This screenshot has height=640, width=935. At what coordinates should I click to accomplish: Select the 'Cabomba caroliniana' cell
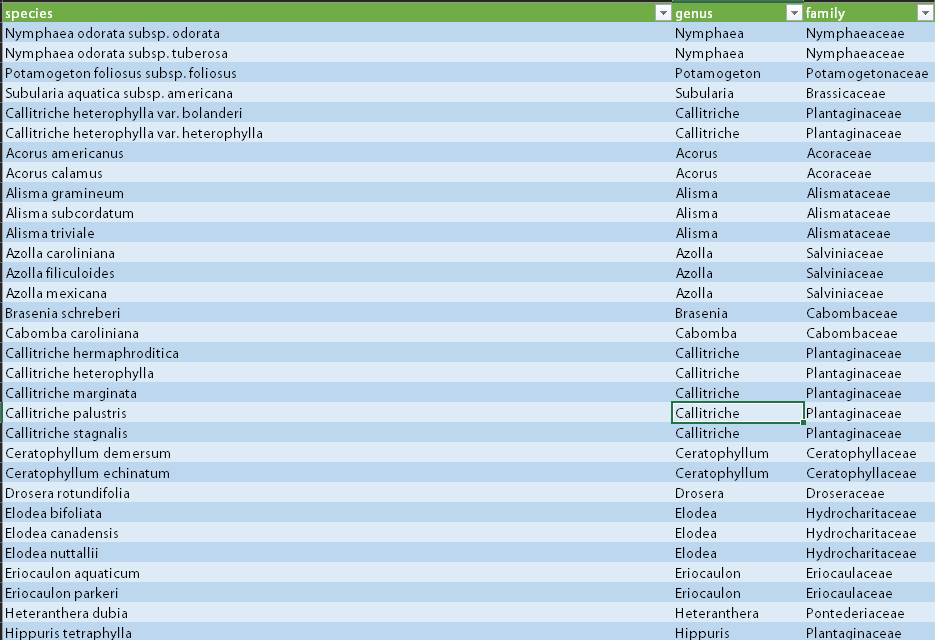338,333
